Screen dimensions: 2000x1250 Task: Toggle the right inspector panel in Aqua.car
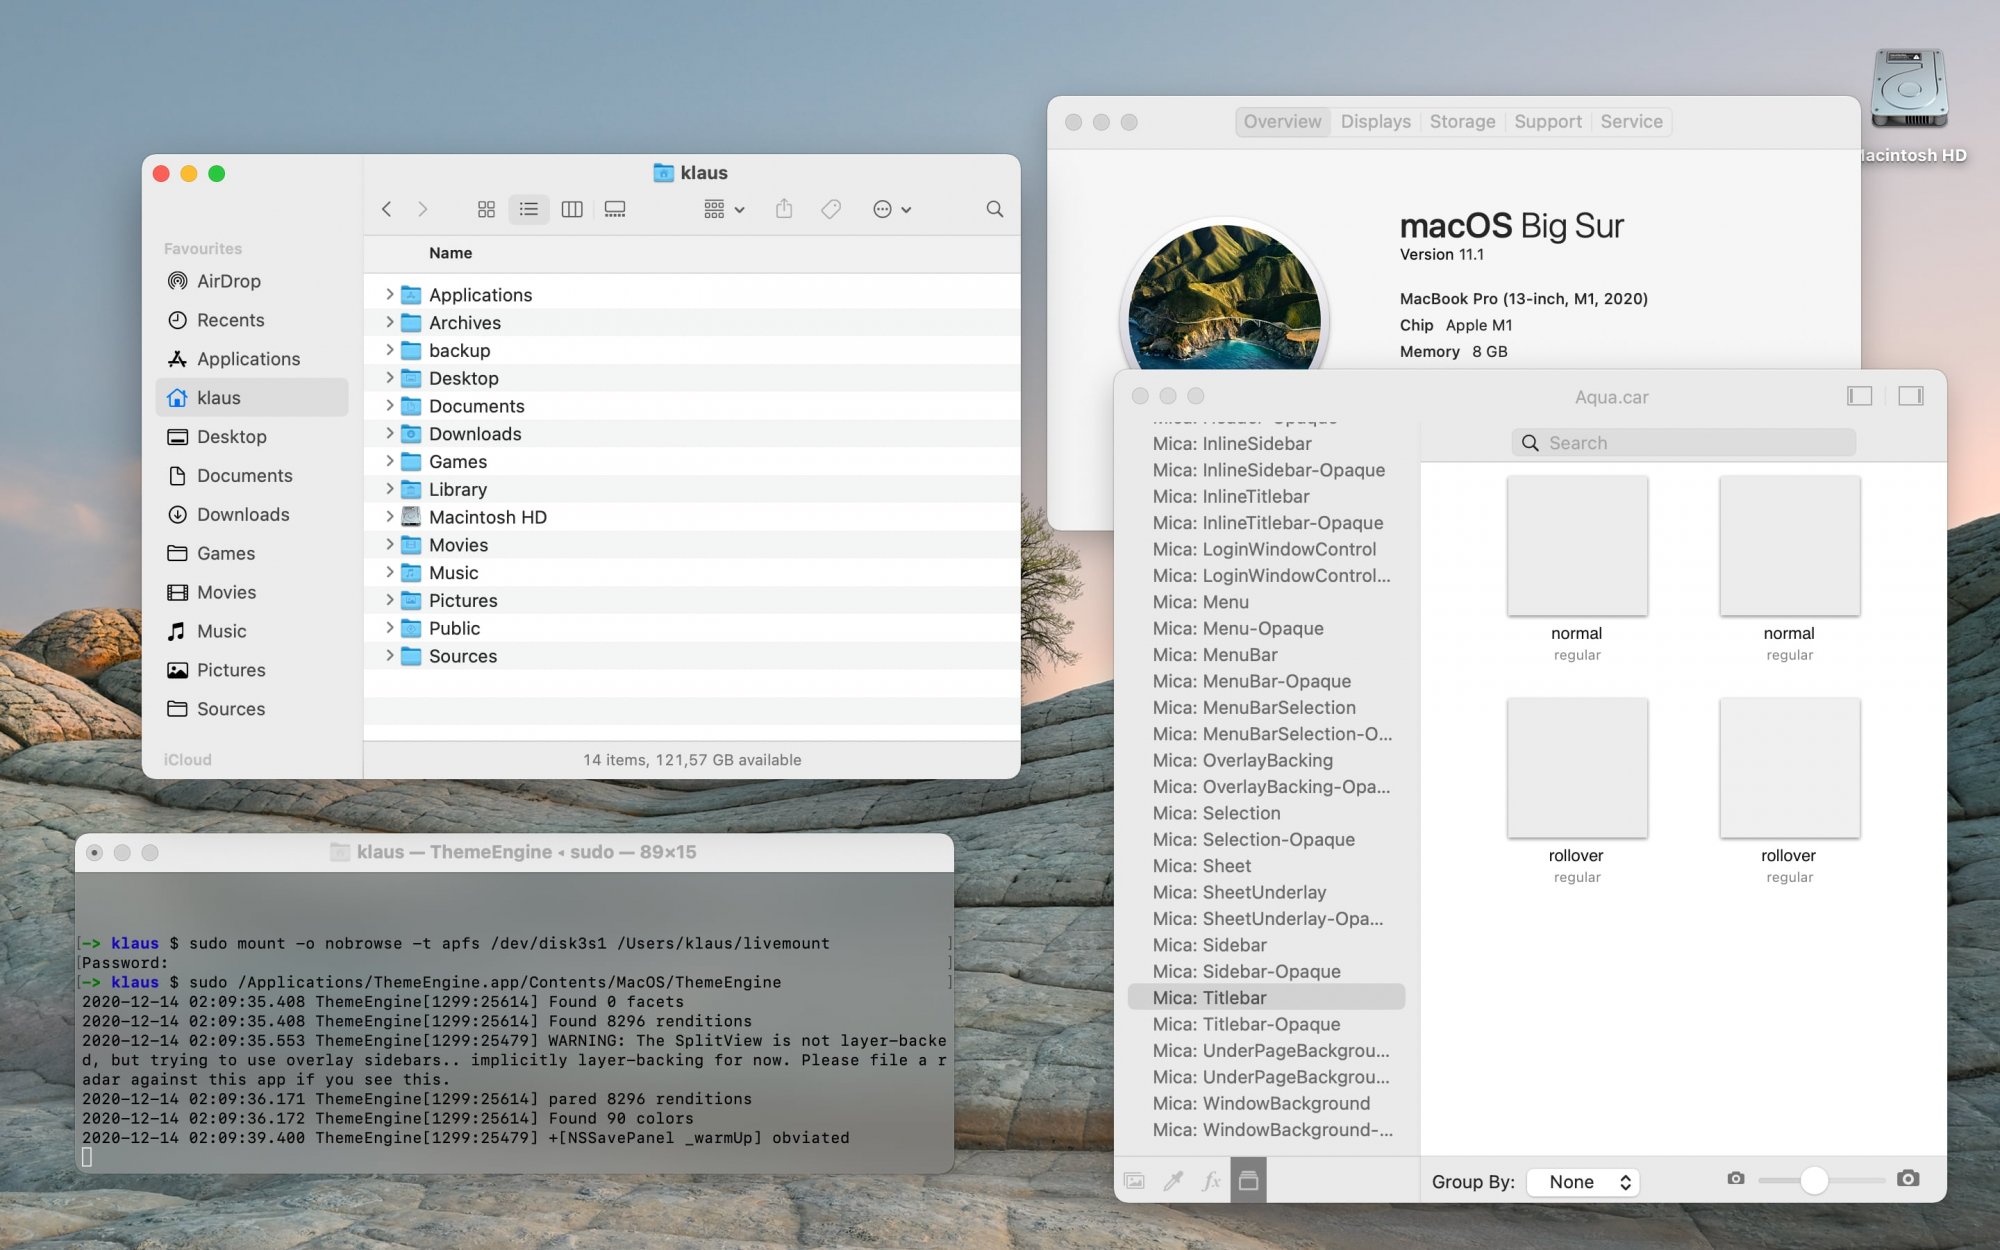[x=1910, y=396]
